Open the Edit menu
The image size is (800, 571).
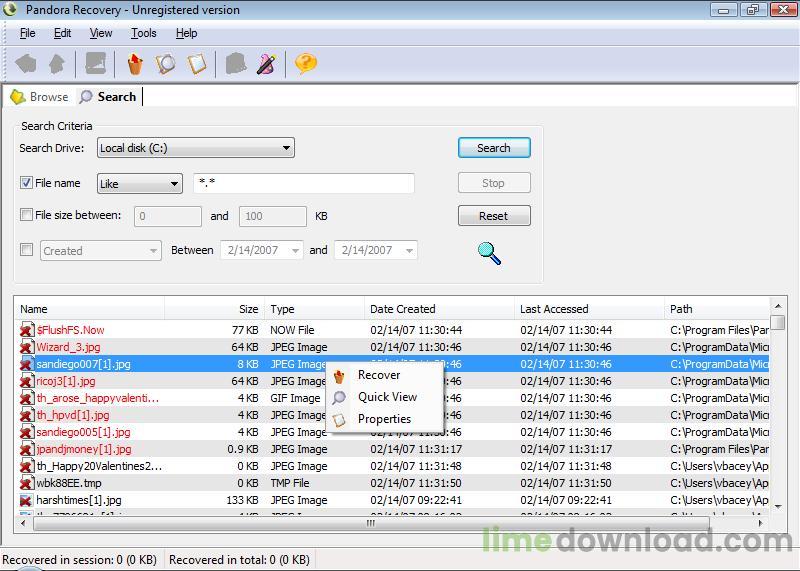[x=62, y=33]
